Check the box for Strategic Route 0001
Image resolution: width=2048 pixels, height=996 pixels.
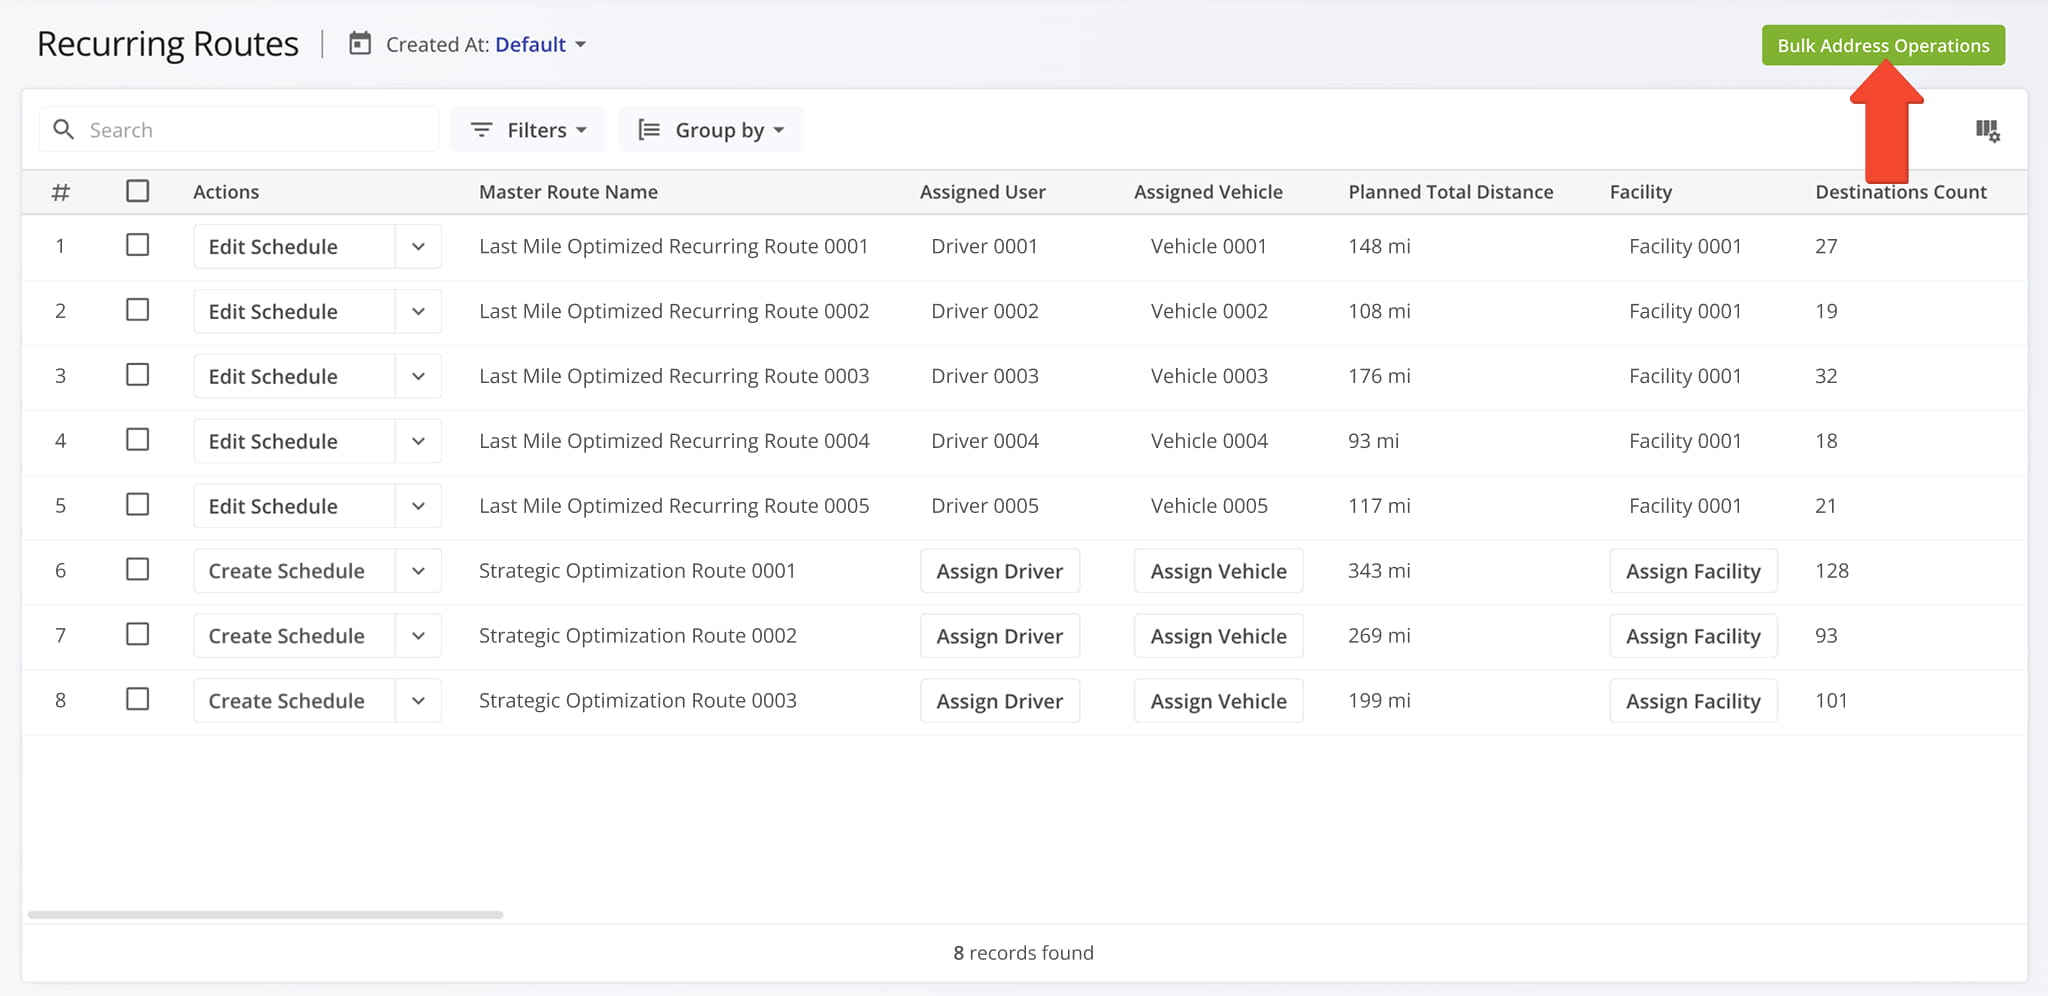click(138, 570)
